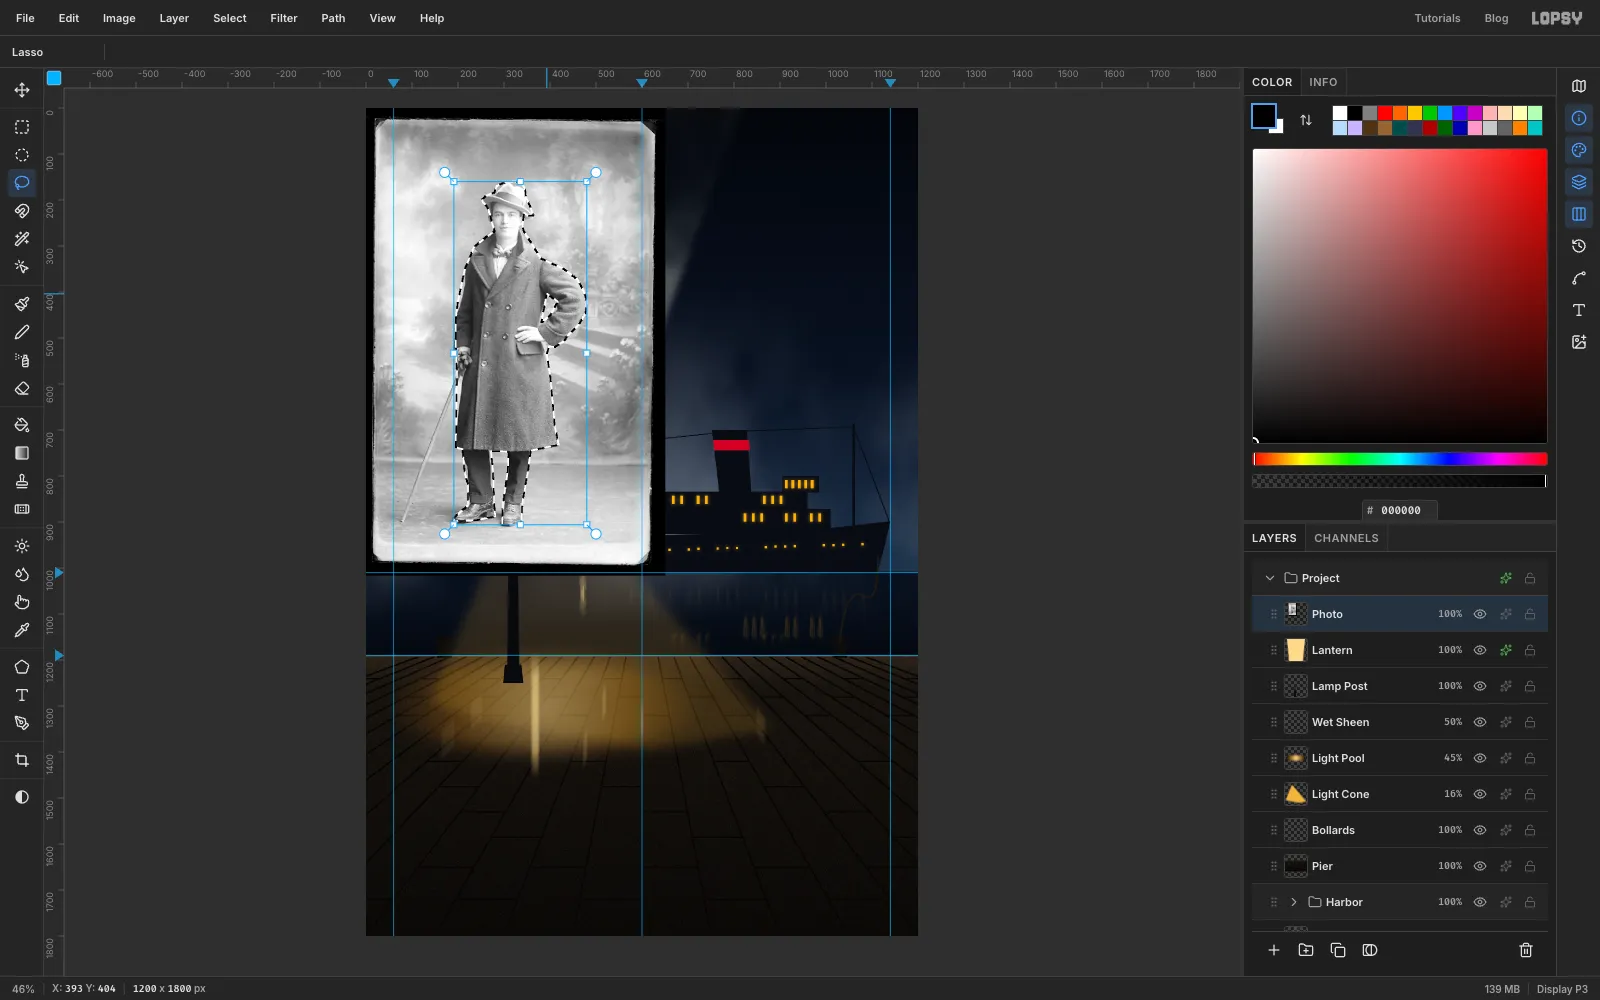Screen dimensions: 1600x1000
Task: Select the Rectangular Marquee tool
Action: click(x=22, y=127)
